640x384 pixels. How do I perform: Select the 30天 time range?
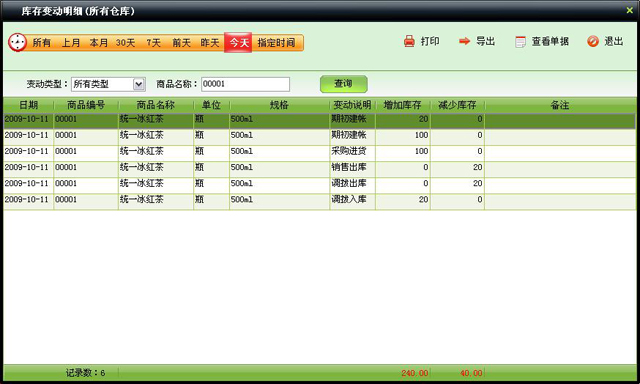tap(125, 42)
